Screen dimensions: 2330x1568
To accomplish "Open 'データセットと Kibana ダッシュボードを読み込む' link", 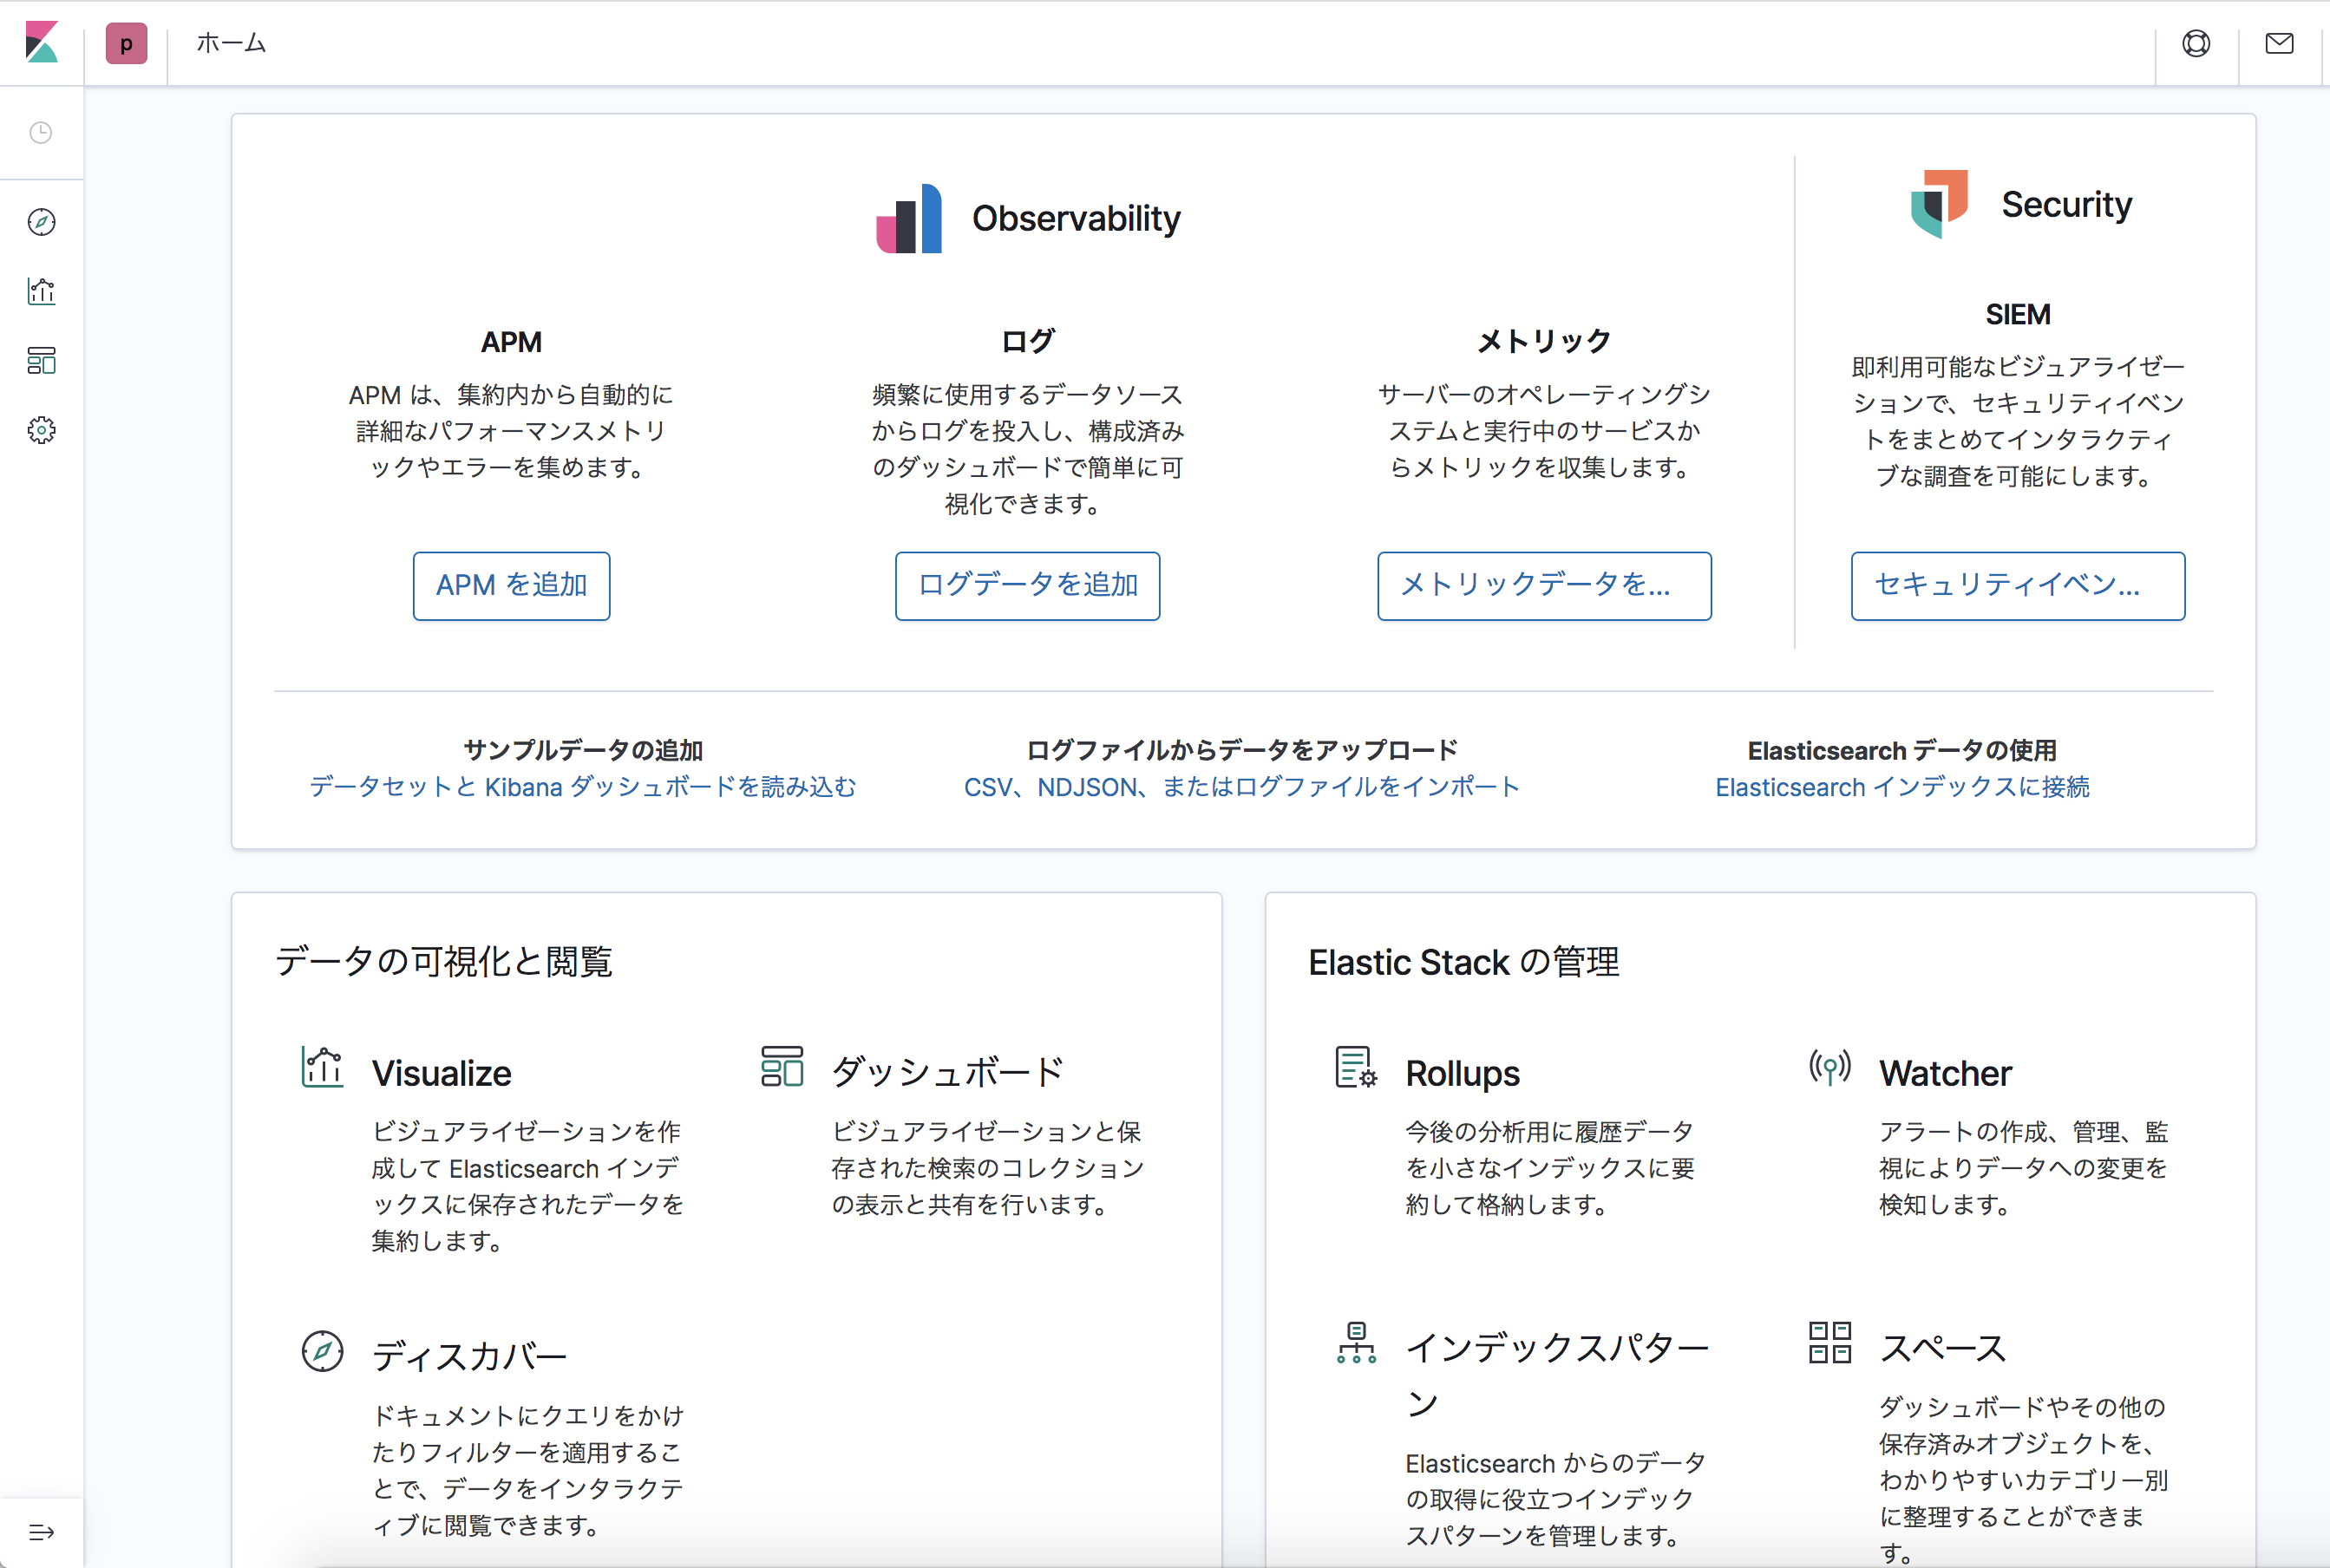I will coord(583,787).
